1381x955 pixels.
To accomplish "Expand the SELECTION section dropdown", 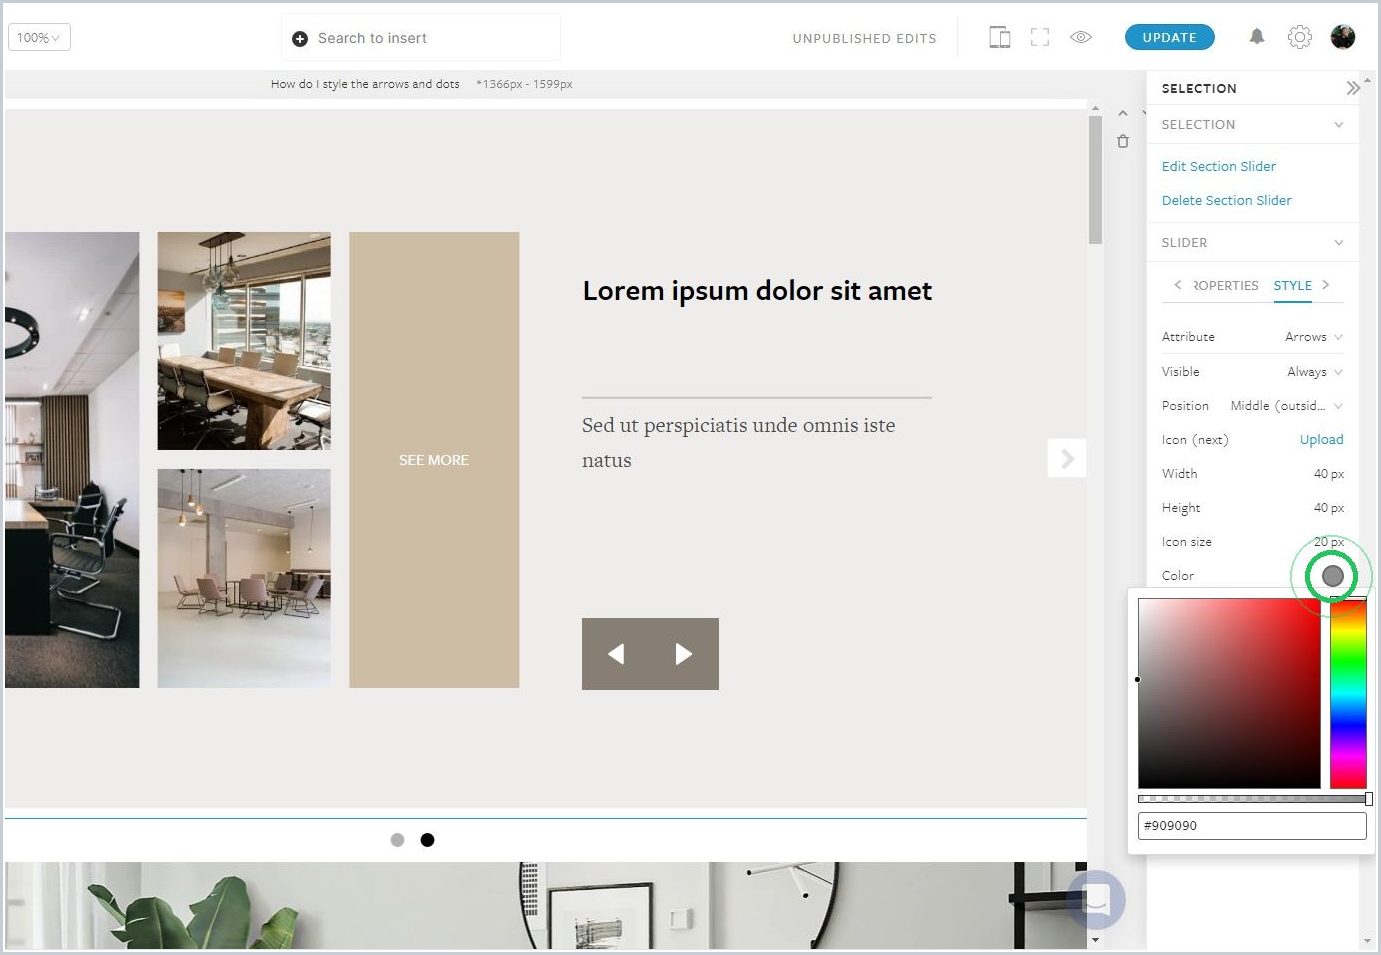I will (x=1252, y=125).
